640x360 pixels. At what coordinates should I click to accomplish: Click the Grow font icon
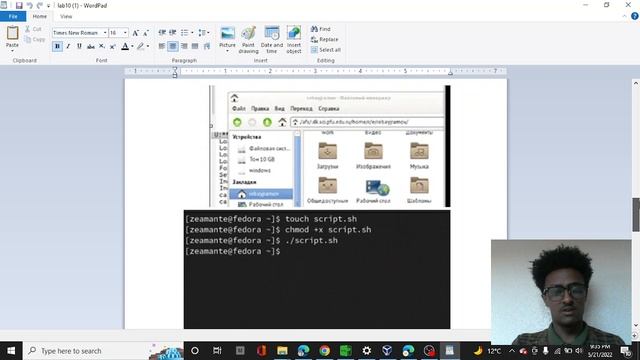coord(136,33)
